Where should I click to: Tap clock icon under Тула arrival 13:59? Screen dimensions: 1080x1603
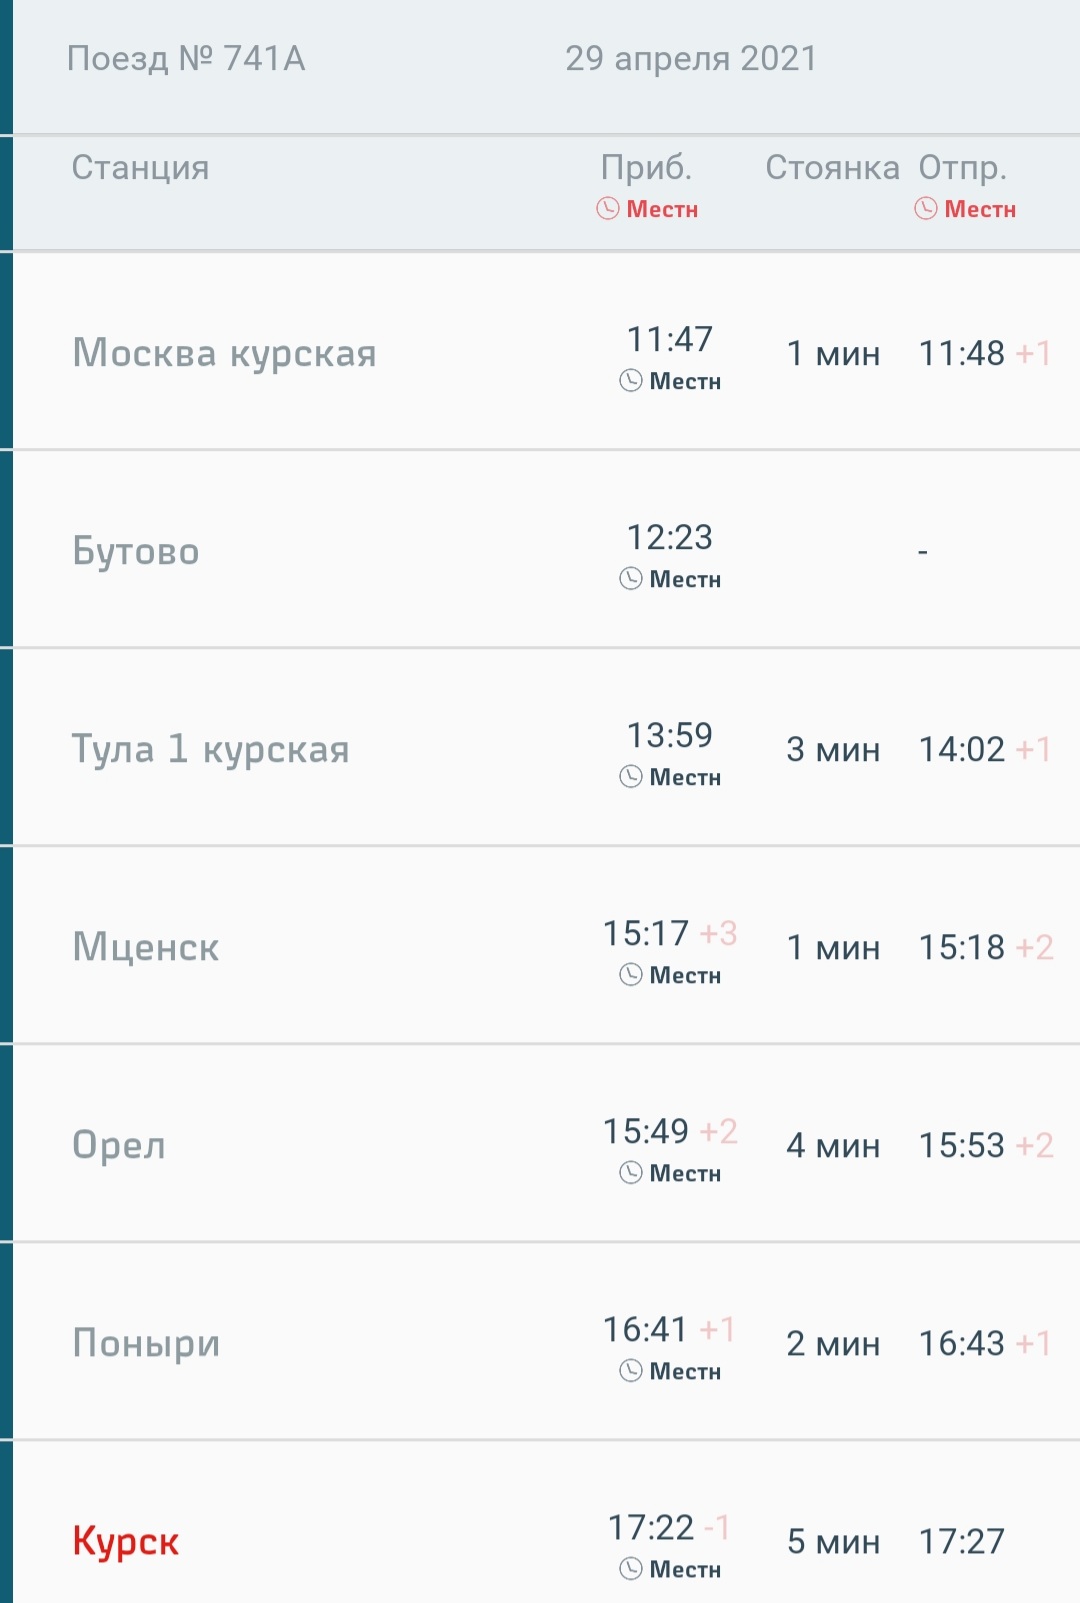point(631,776)
